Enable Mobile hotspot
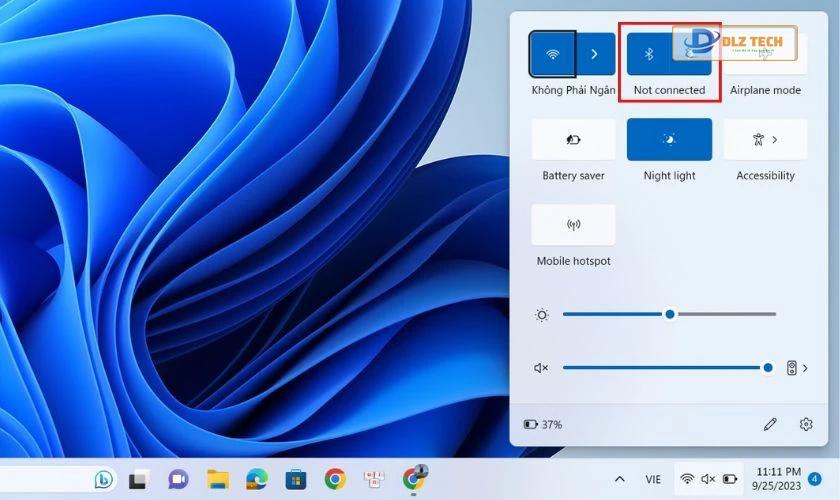Screen dimensions: 840x500 click(573, 225)
